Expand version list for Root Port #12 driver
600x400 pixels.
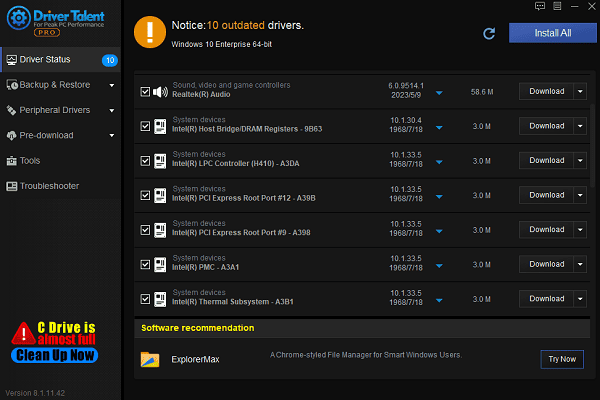[x=439, y=196]
